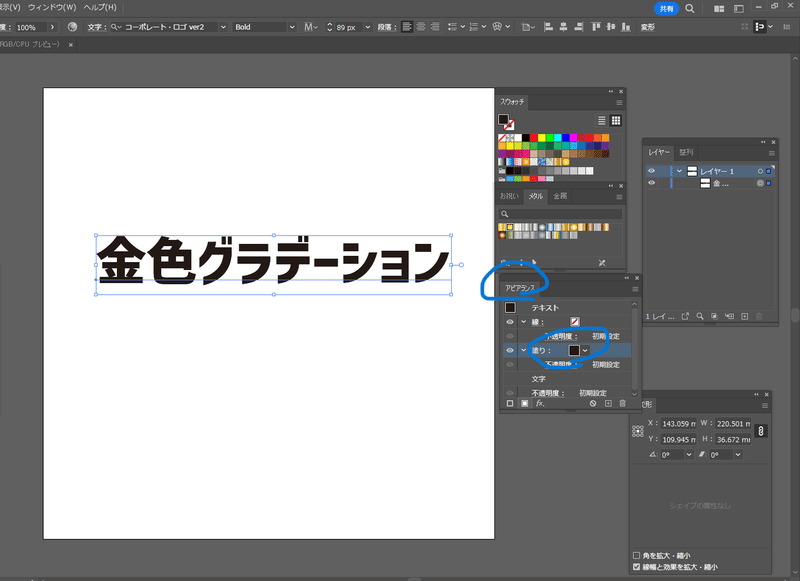The image size is (800, 581).
Task: Select the アピアランス panel tab
Action: (520, 289)
